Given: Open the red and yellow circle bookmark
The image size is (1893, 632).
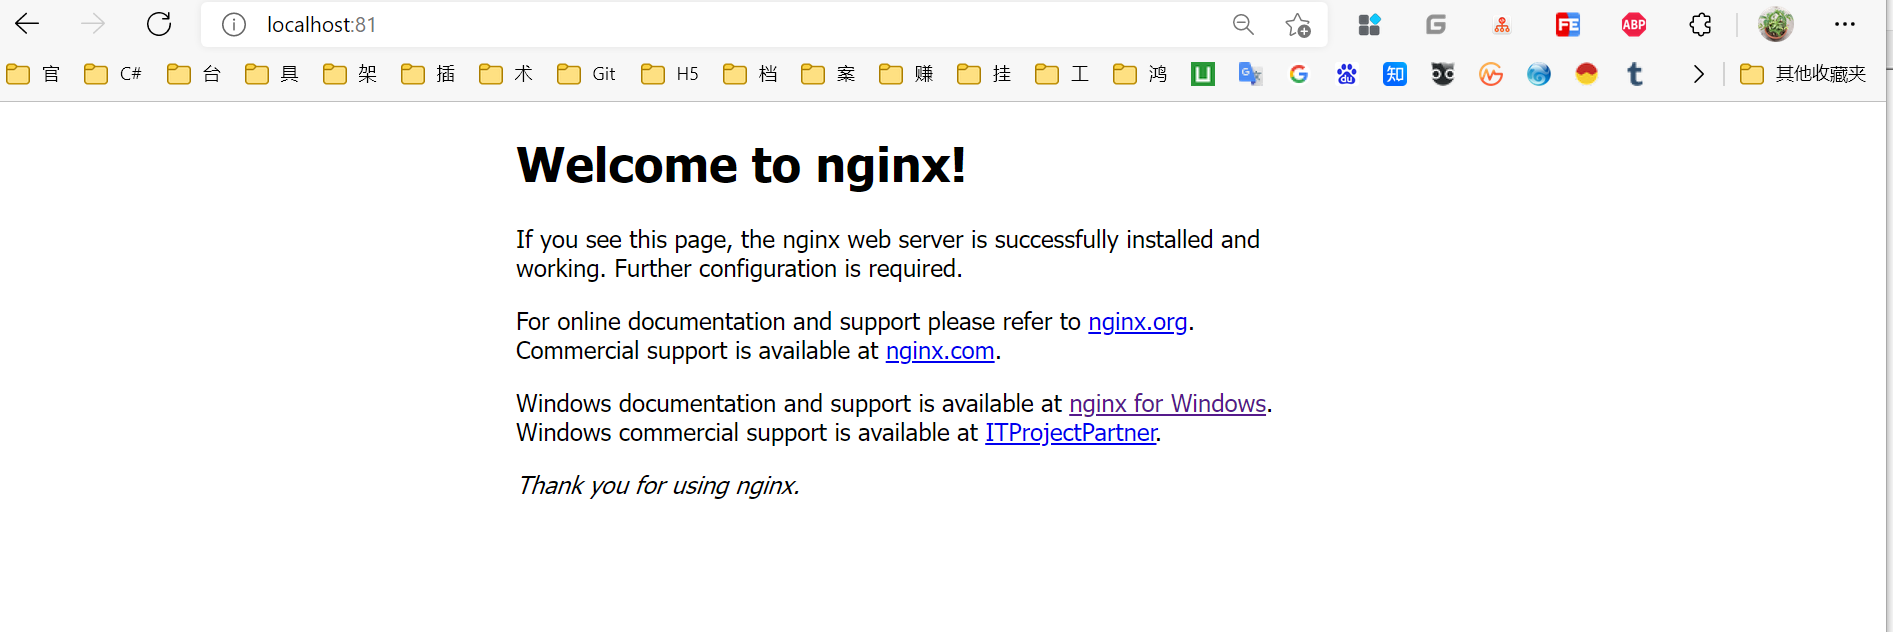Looking at the screenshot, I should point(1587,74).
